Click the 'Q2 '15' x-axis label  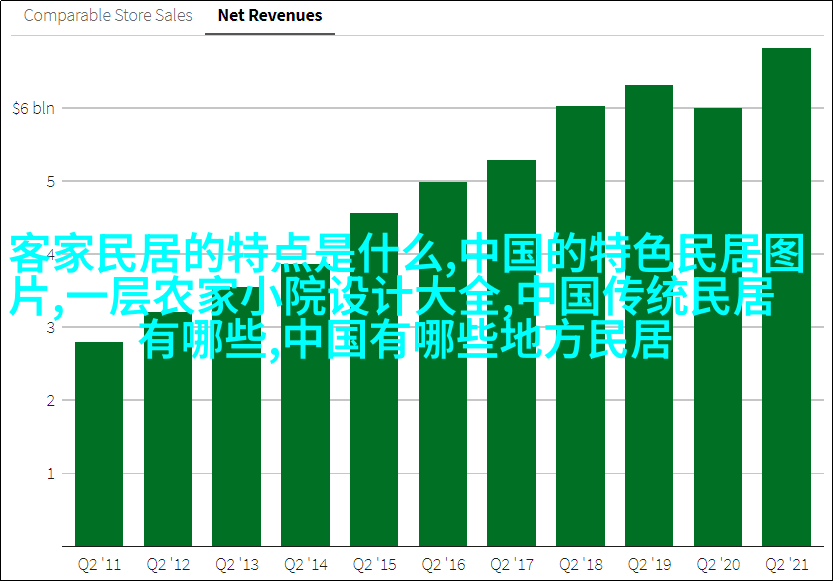click(374, 564)
